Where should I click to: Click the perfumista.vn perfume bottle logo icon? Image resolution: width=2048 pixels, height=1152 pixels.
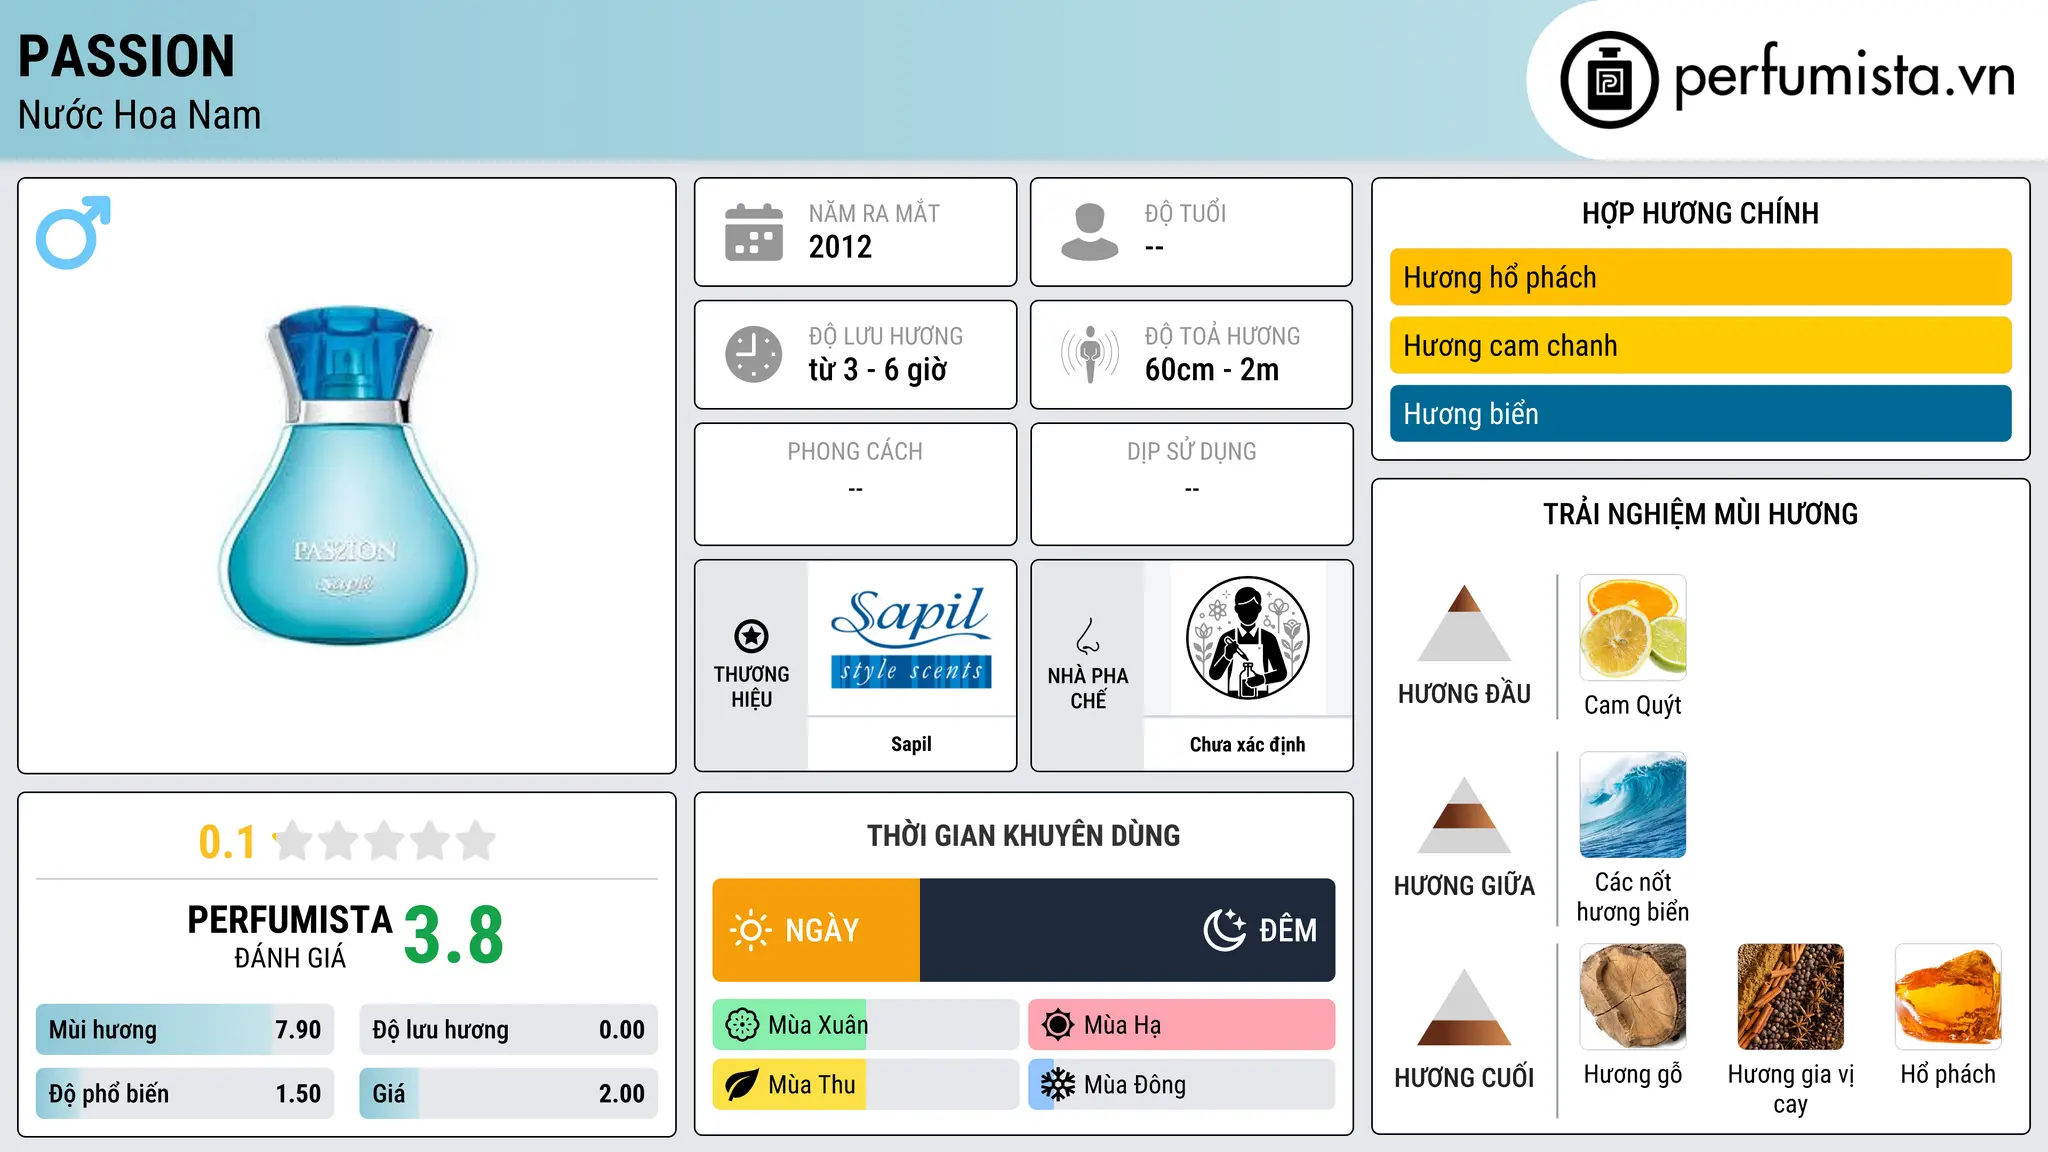coord(1609,80)
